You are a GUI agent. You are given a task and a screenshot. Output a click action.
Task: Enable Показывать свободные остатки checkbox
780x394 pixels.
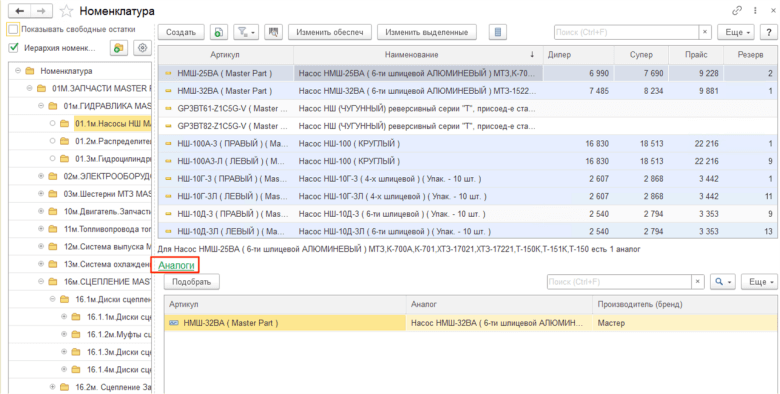point(12,29)
